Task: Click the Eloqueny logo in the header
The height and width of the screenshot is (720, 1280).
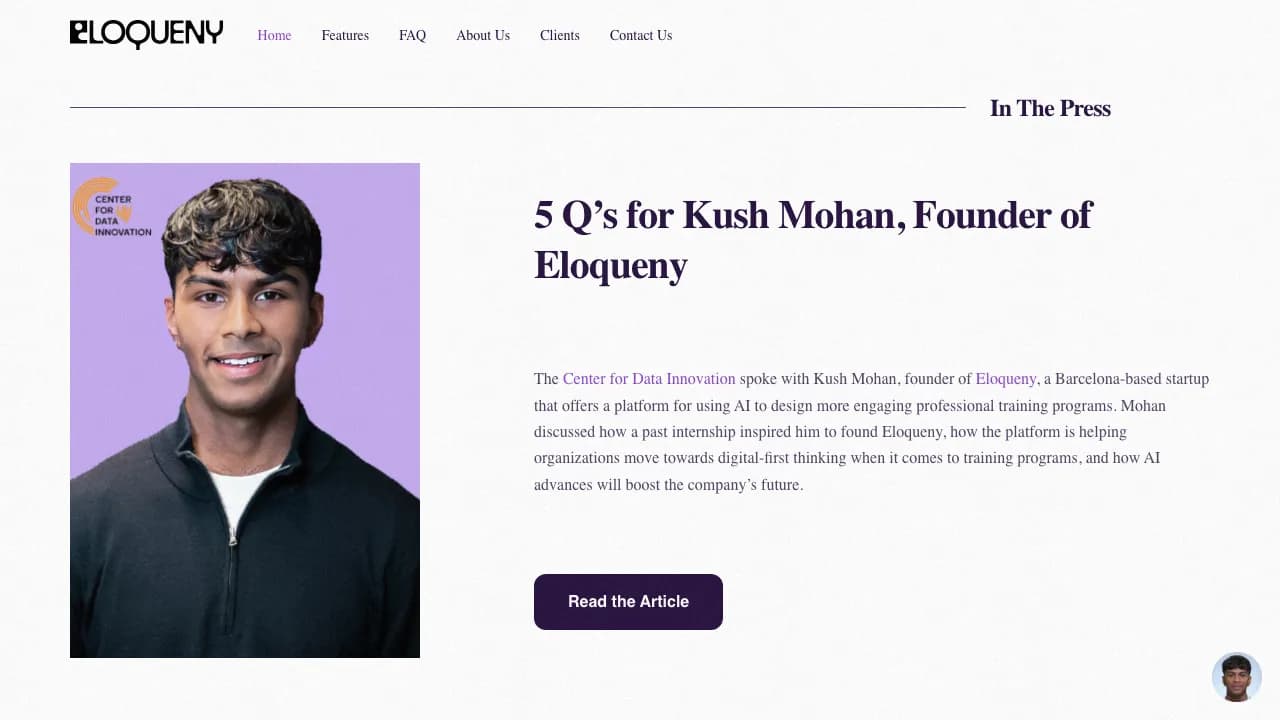Action: [146, 33]
